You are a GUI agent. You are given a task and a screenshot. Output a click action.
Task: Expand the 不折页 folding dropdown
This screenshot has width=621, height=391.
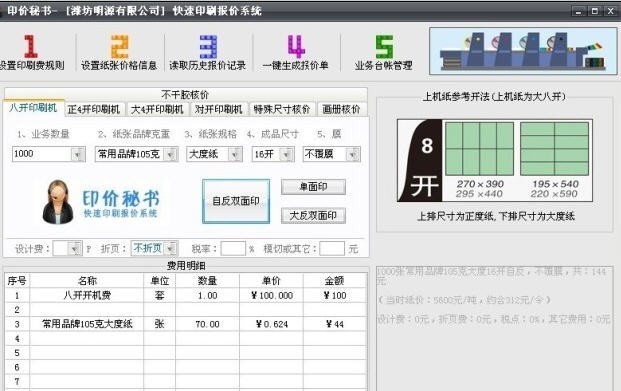click(x=171, y=249)
